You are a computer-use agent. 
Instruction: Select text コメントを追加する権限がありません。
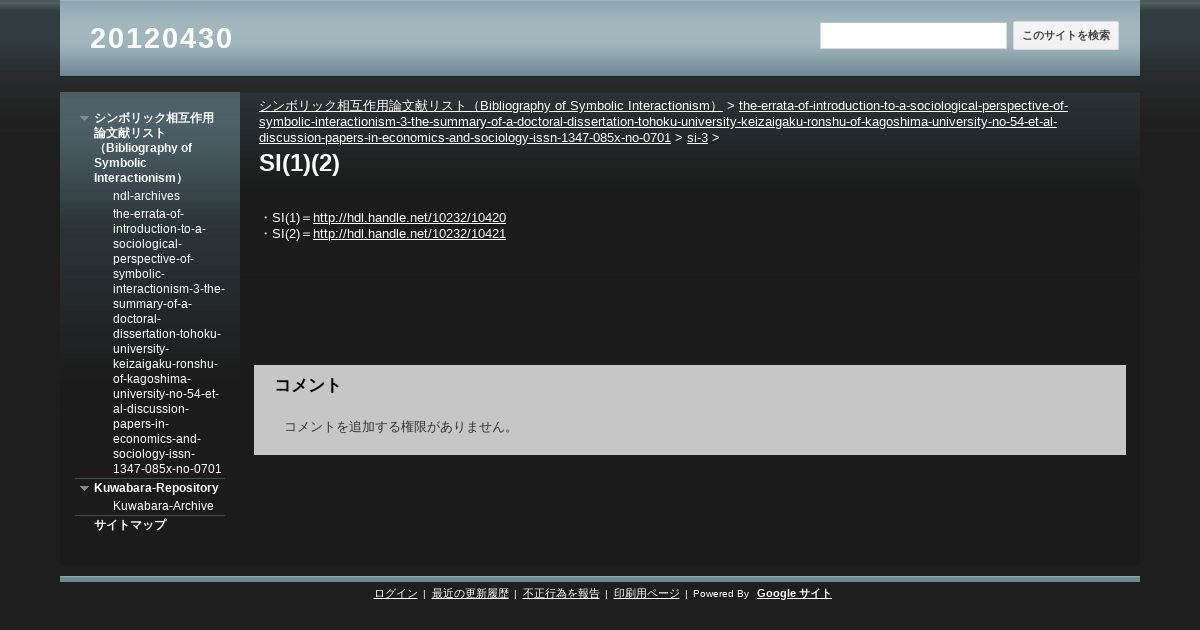(x=400, y=427)
